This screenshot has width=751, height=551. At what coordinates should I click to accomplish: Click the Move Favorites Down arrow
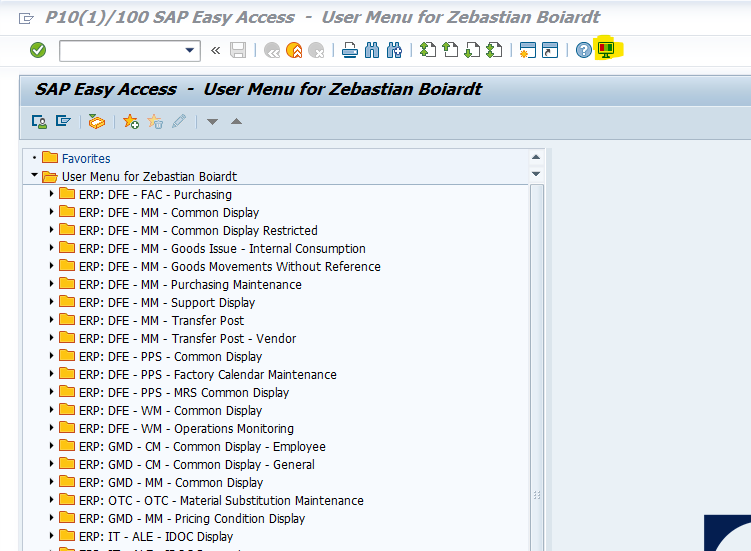coord(213,122)
